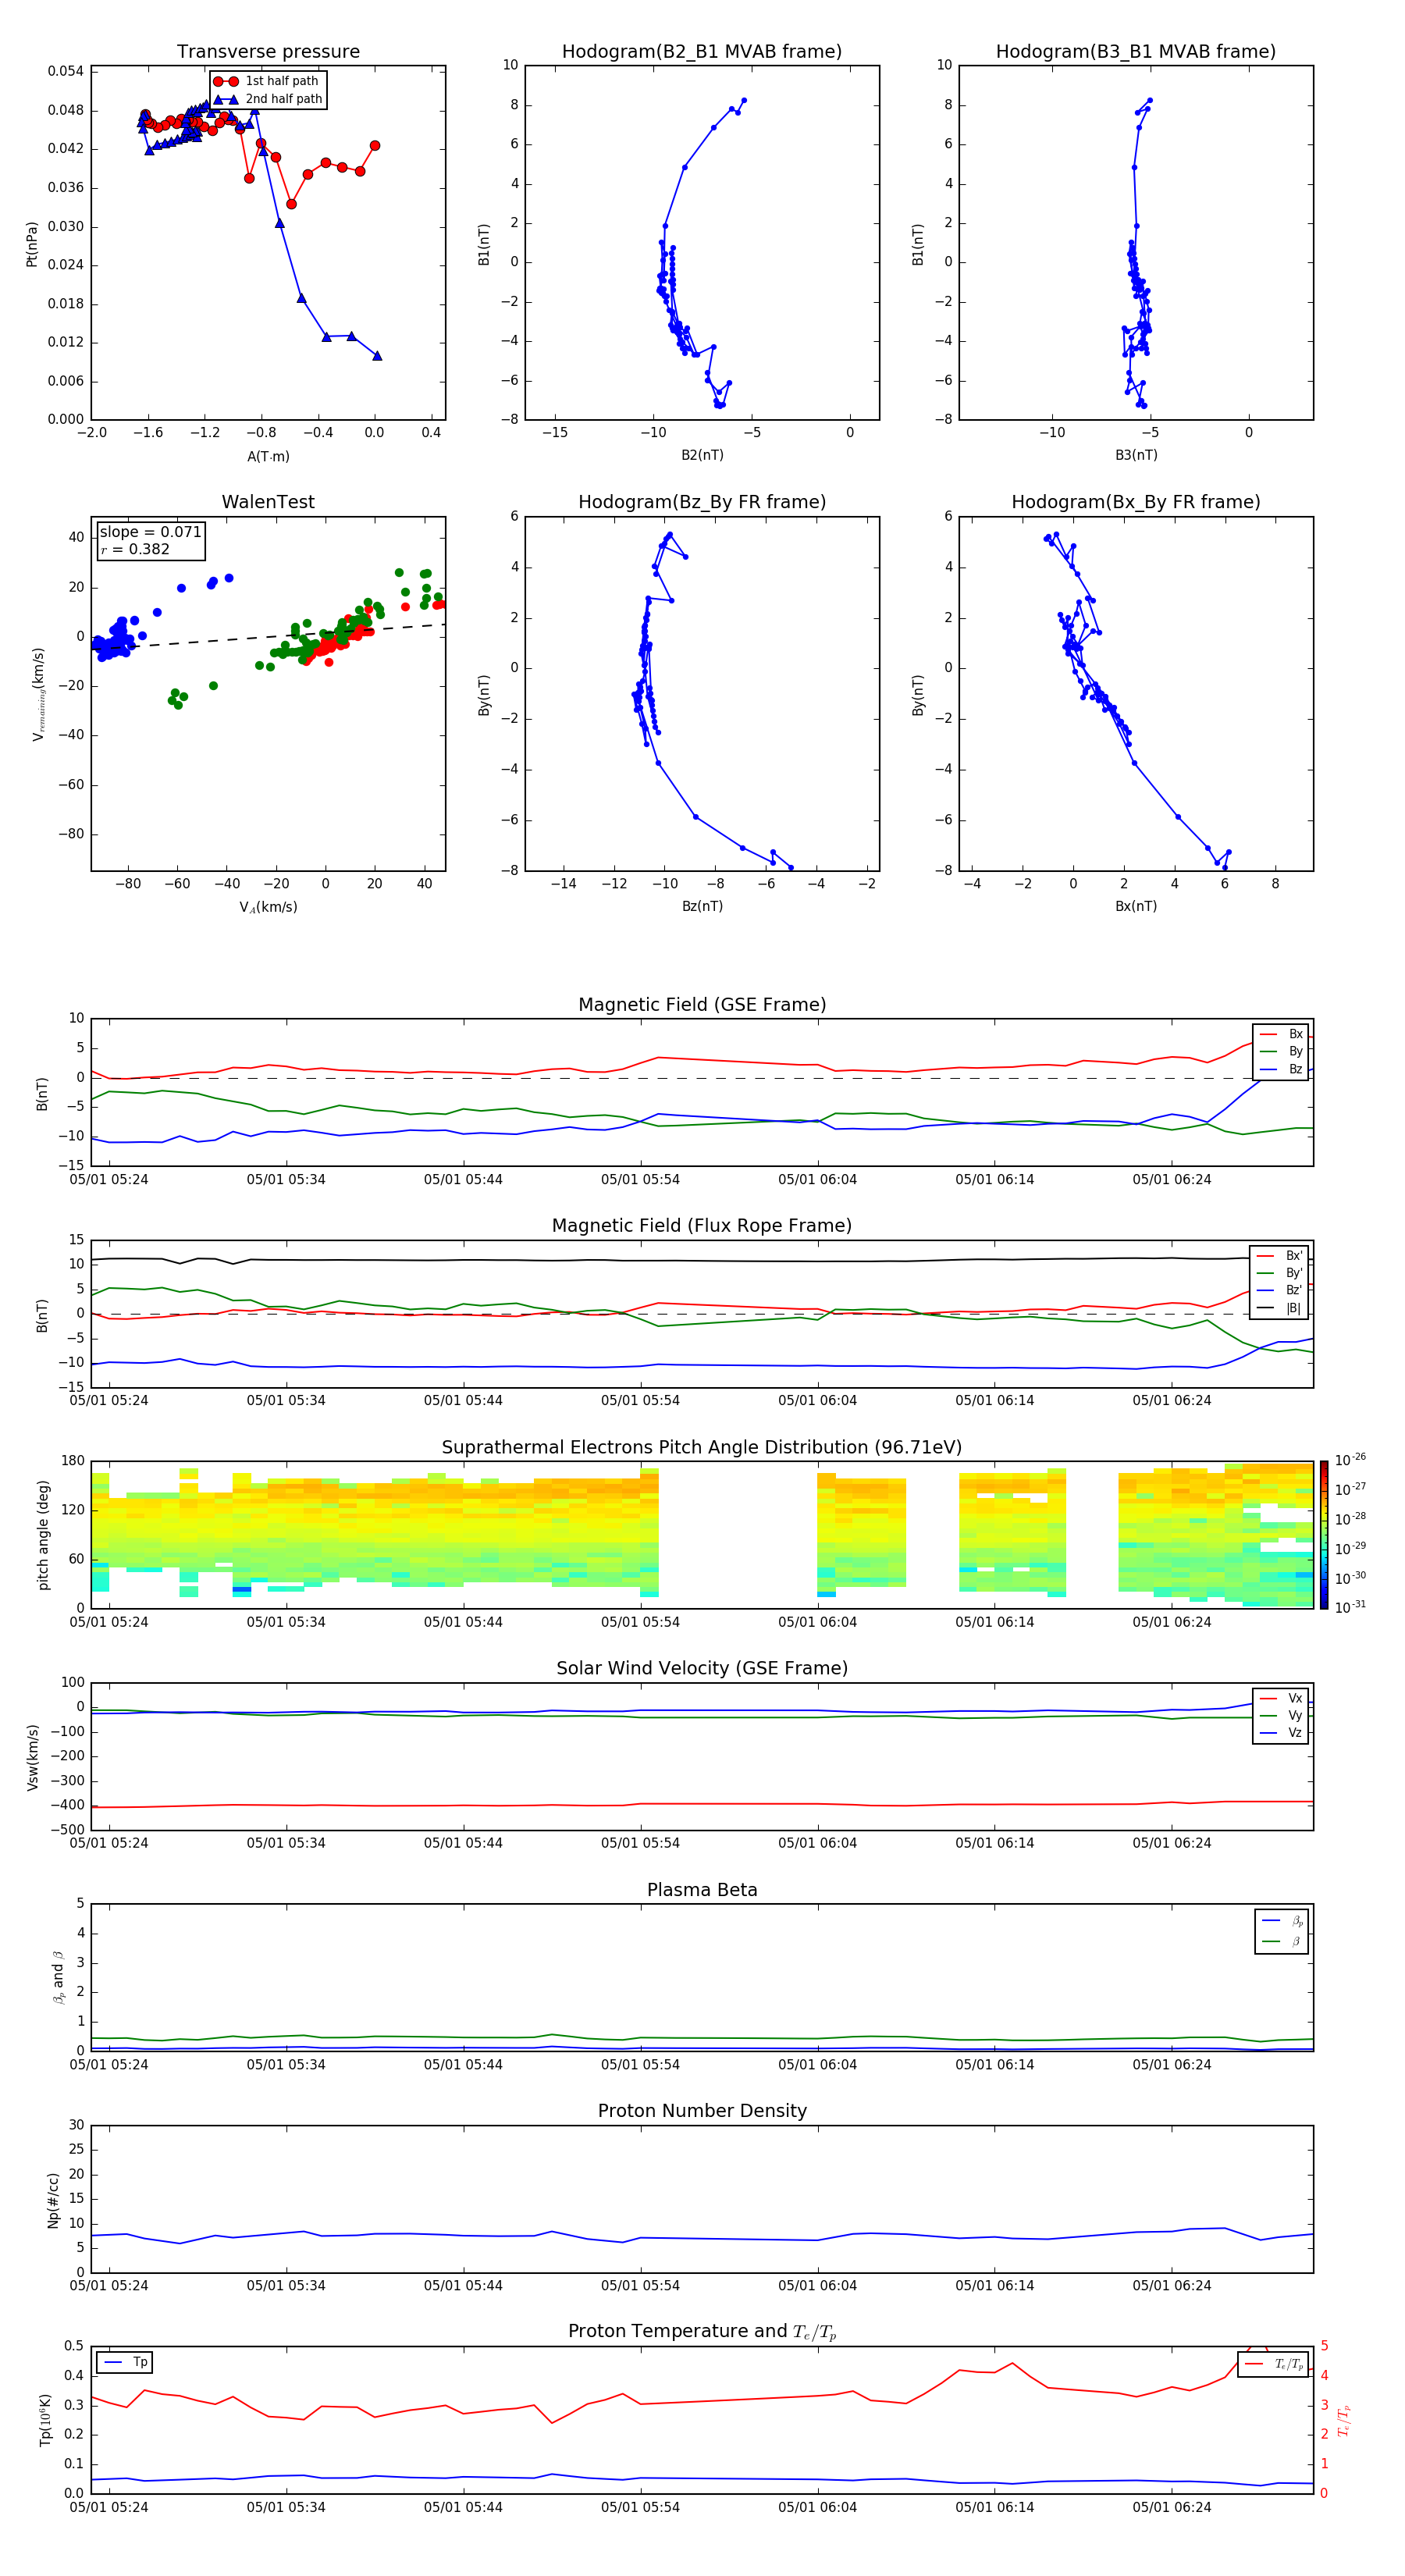The height and width of the screenshot is (2576, 1405).
Task: Click 'B2(nT)' x-axis label
Action: tap(702, 455)
